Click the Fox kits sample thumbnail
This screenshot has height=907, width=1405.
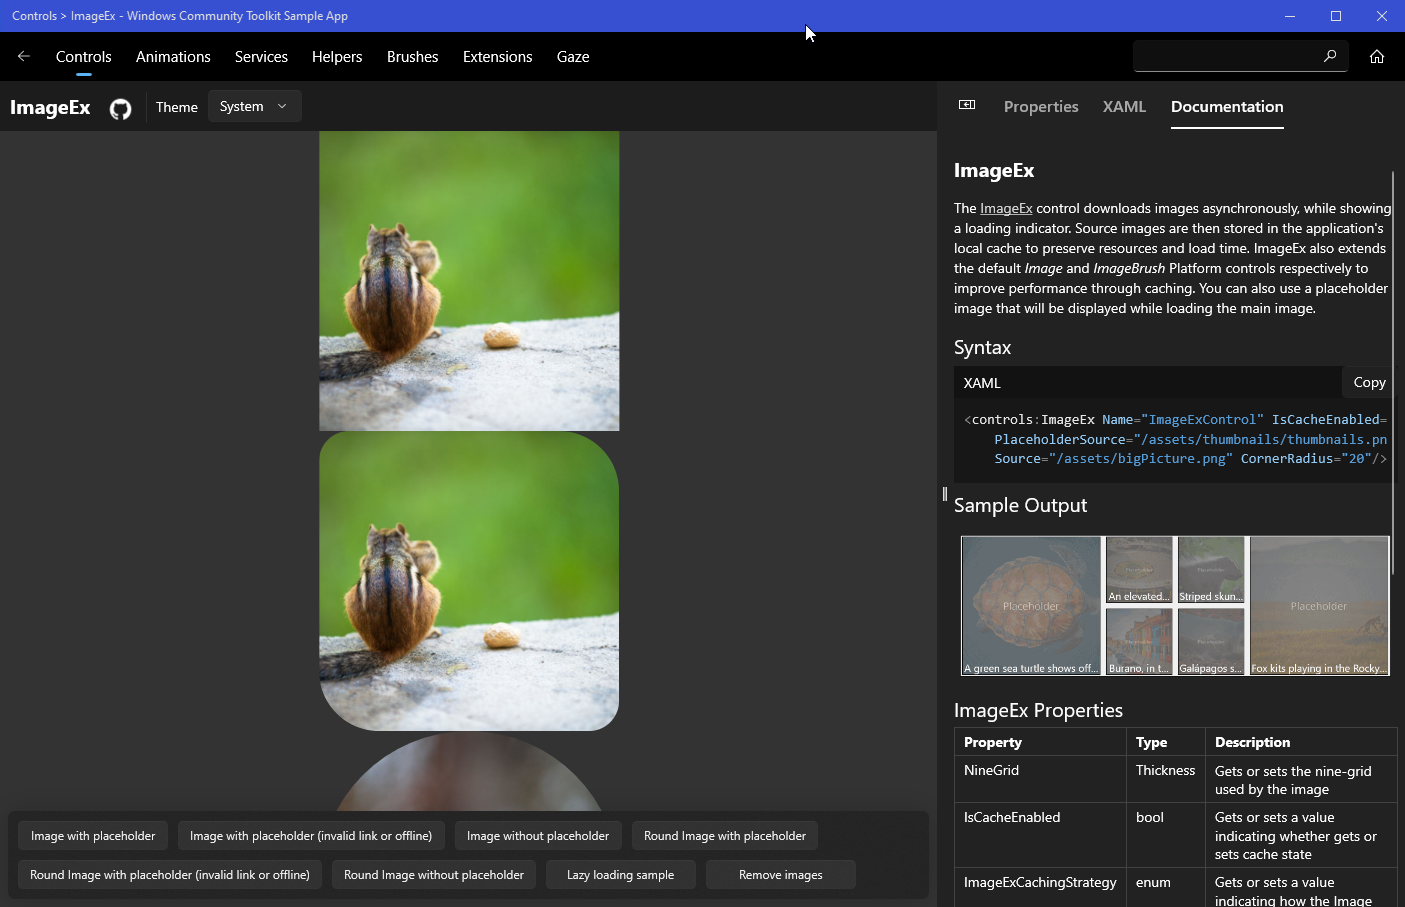(x=1319, y=606)
